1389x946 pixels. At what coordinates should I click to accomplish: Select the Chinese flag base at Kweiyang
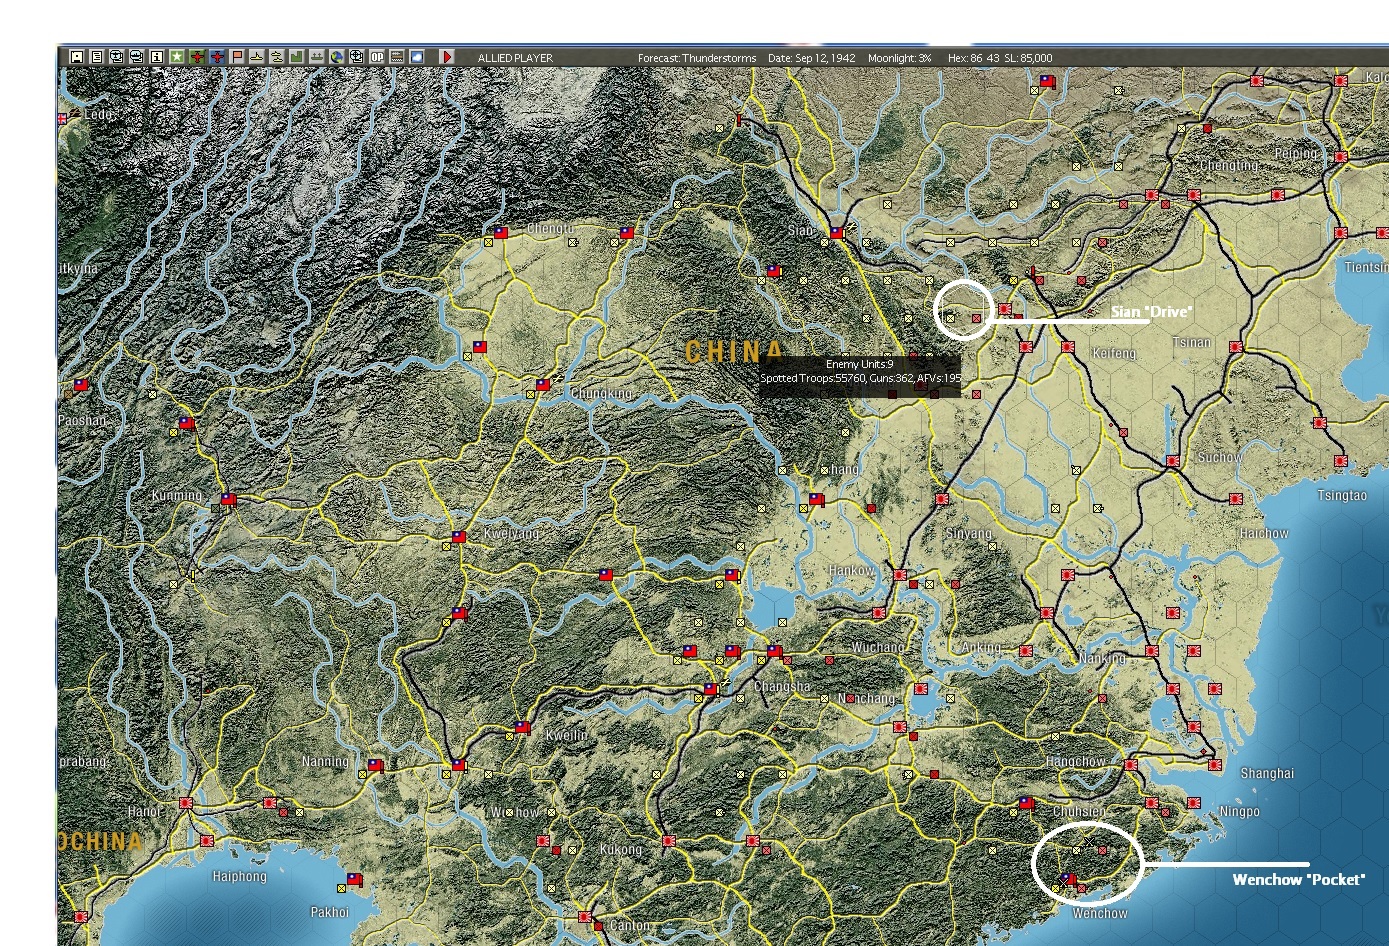point(459,537)
